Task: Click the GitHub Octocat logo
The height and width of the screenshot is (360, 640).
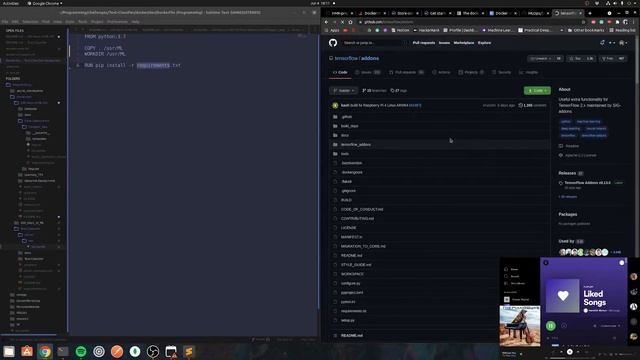Action: pyautogui.click(x=333, y=43)
